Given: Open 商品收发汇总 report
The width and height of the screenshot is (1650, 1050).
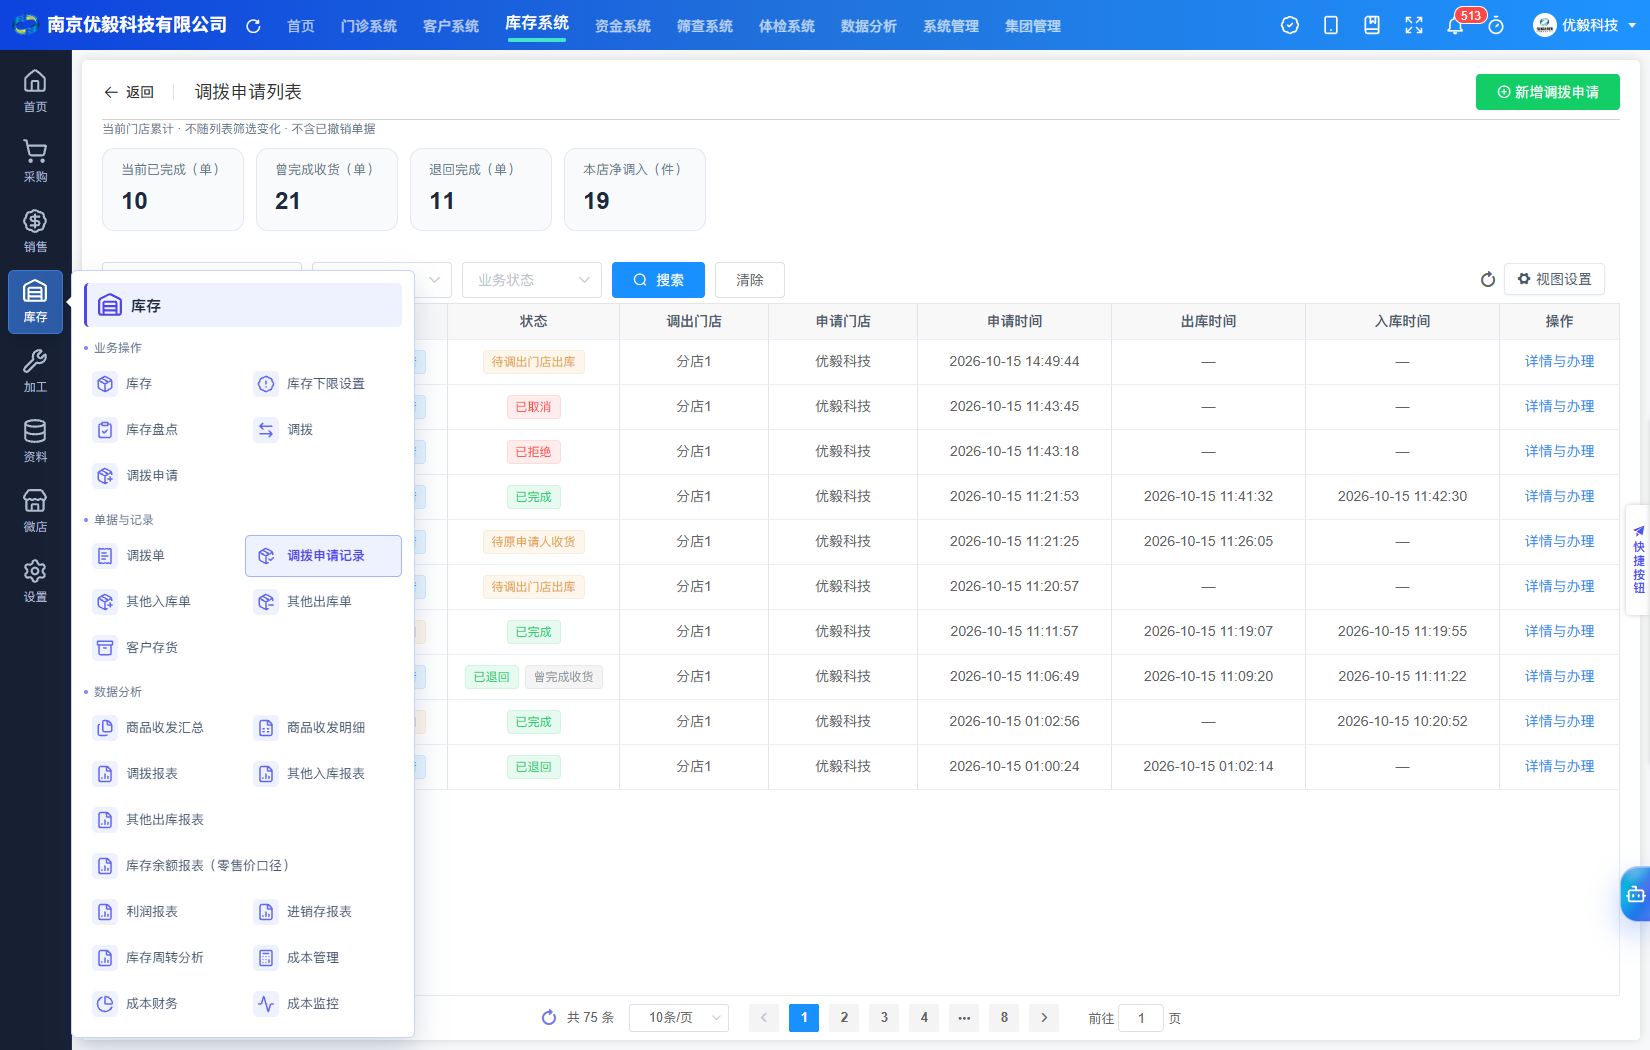Looking at the screenshot, I should tap(163, 728).
